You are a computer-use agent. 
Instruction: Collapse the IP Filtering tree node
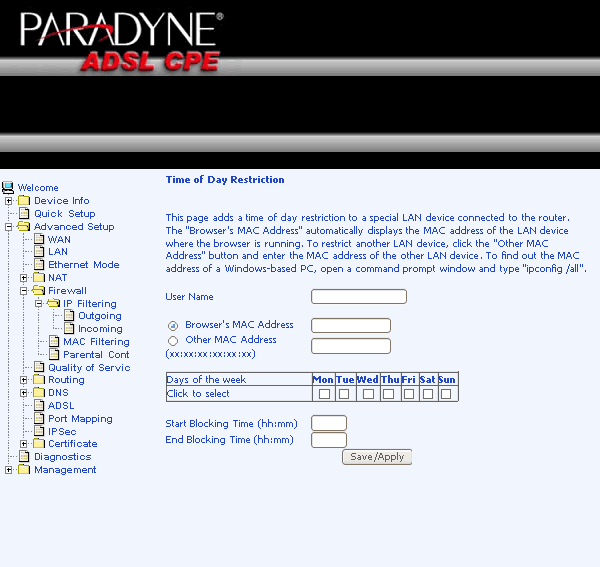point(39,304)
